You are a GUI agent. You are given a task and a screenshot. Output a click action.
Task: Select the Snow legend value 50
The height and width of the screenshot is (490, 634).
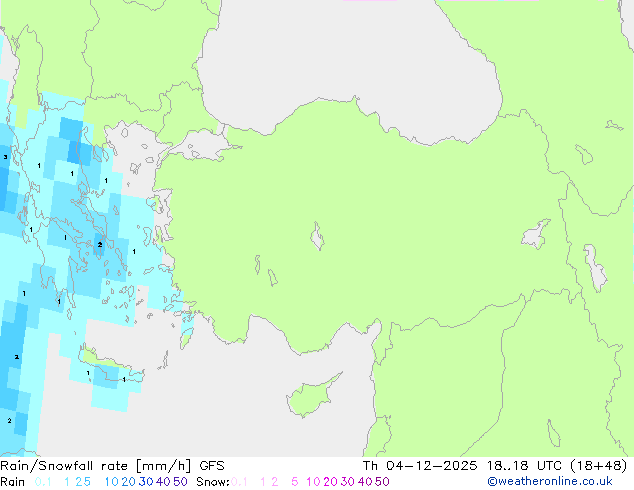click(x=382, y=482)
